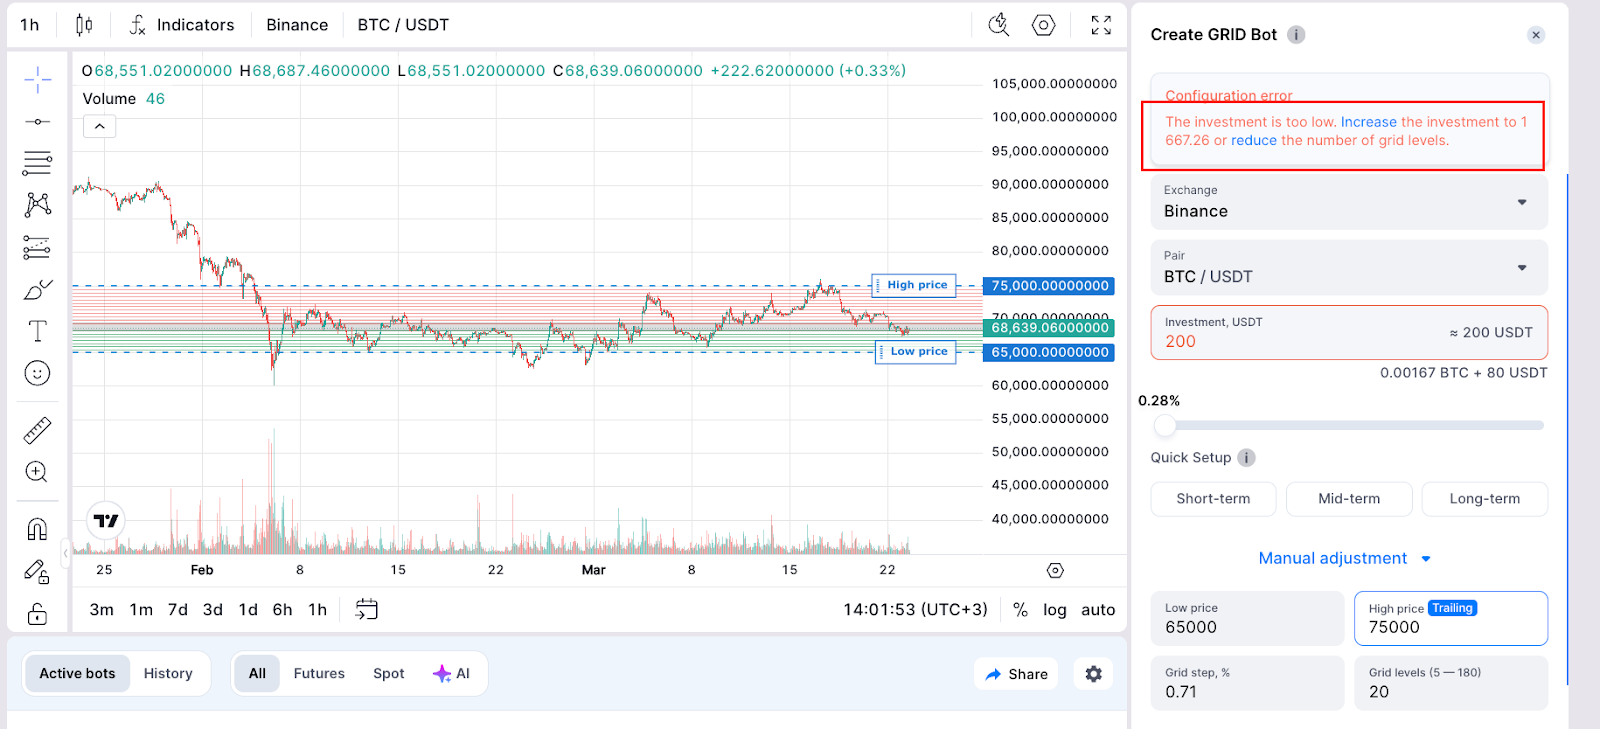
Task: Choose the Mid-term quick setup
Action: (1349, 499)
